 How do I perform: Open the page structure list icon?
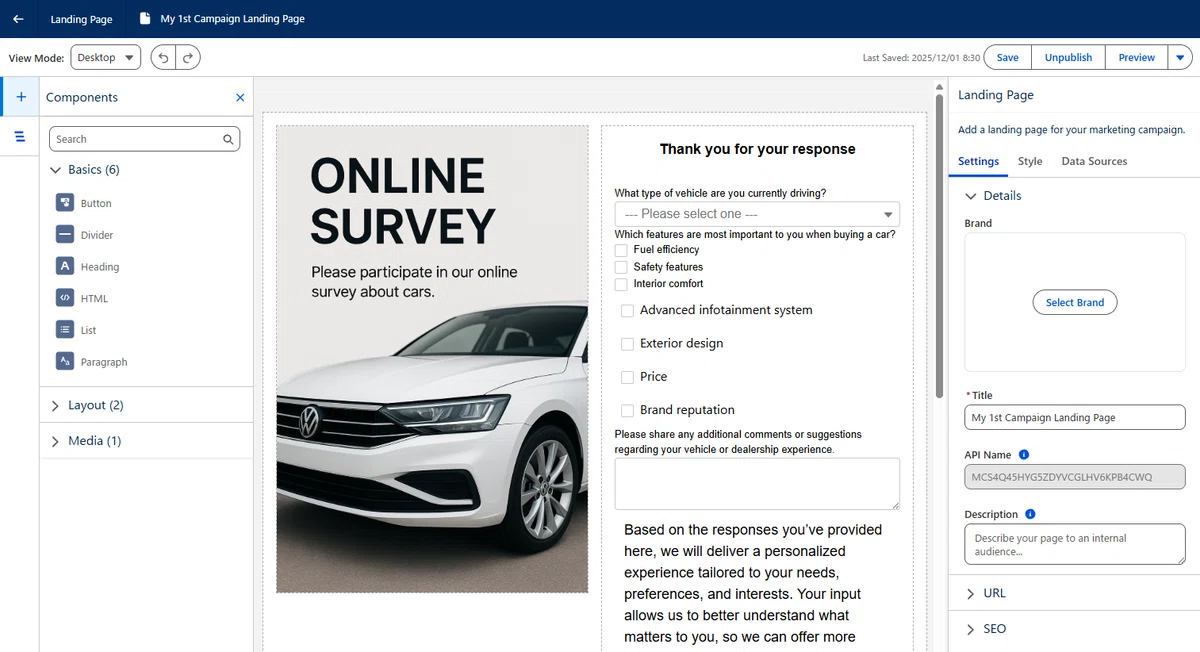20,136
